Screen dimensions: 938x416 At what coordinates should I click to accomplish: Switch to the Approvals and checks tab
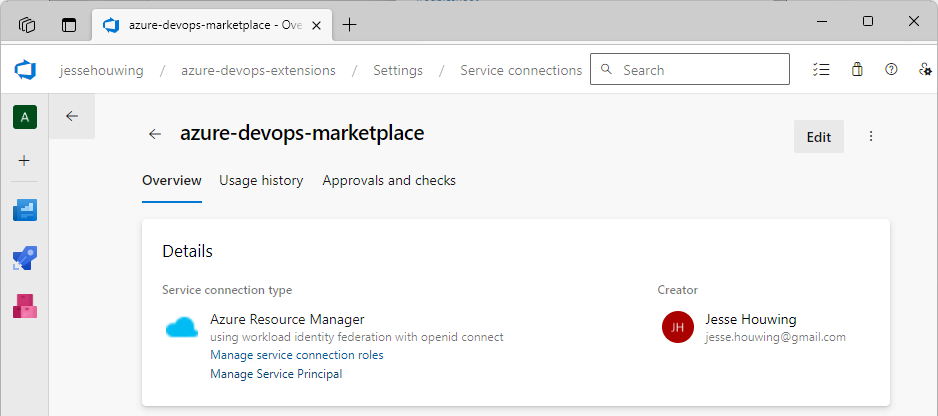click(x=389, y=181)
